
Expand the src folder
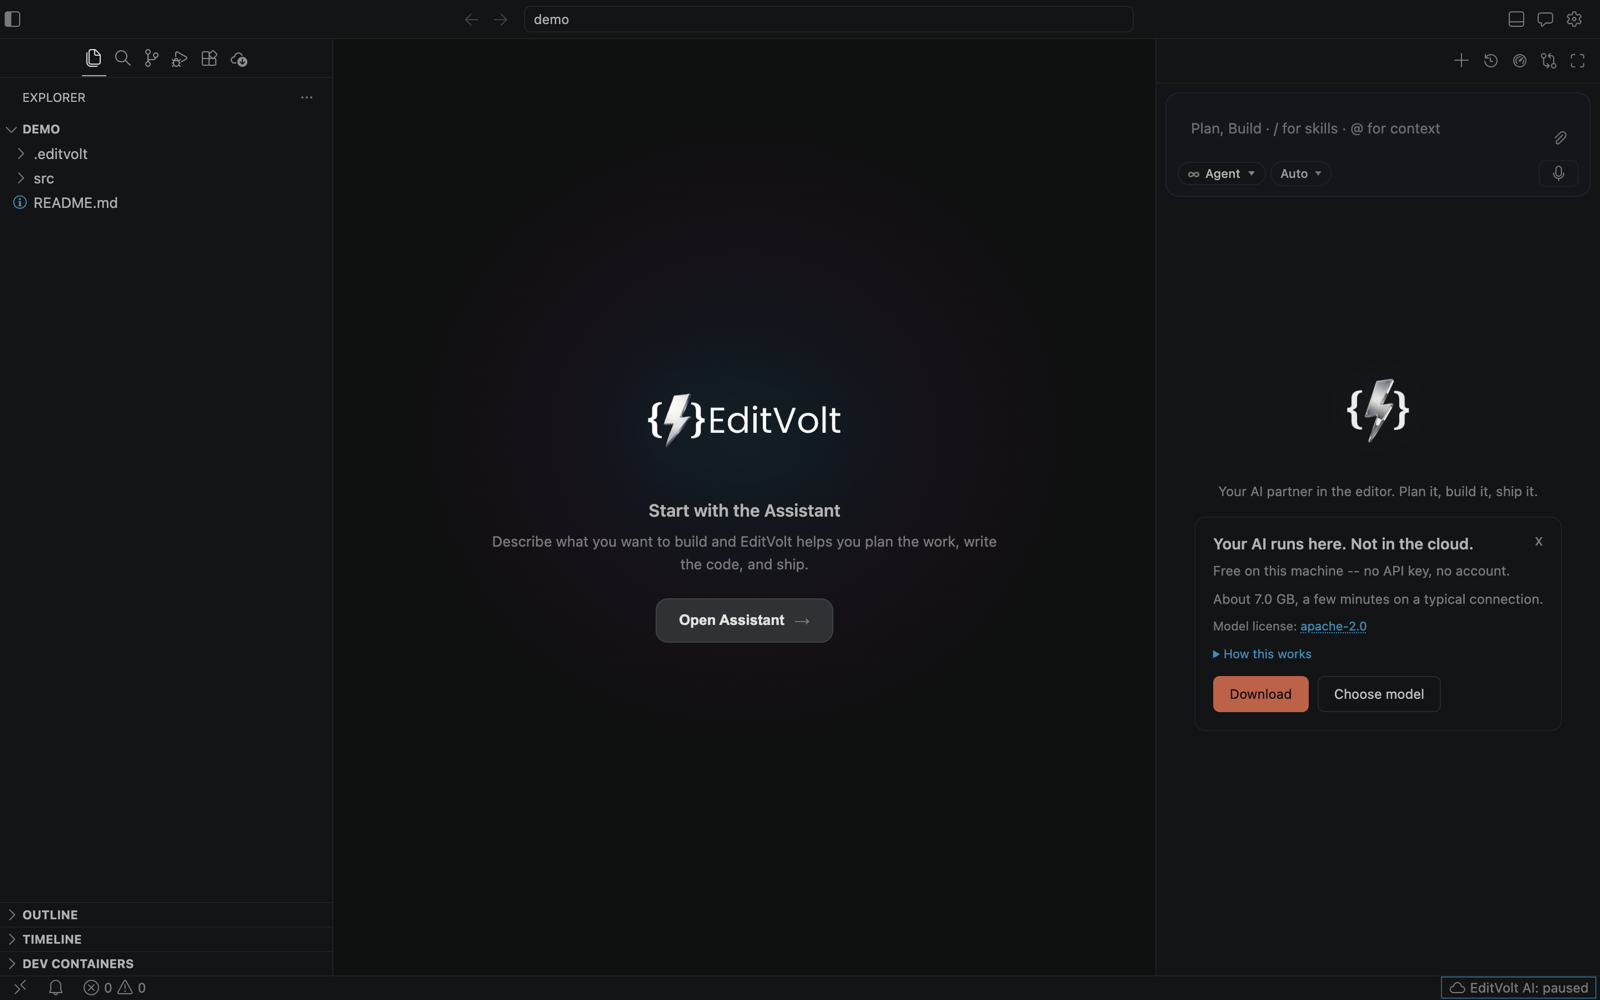[166, 178]
